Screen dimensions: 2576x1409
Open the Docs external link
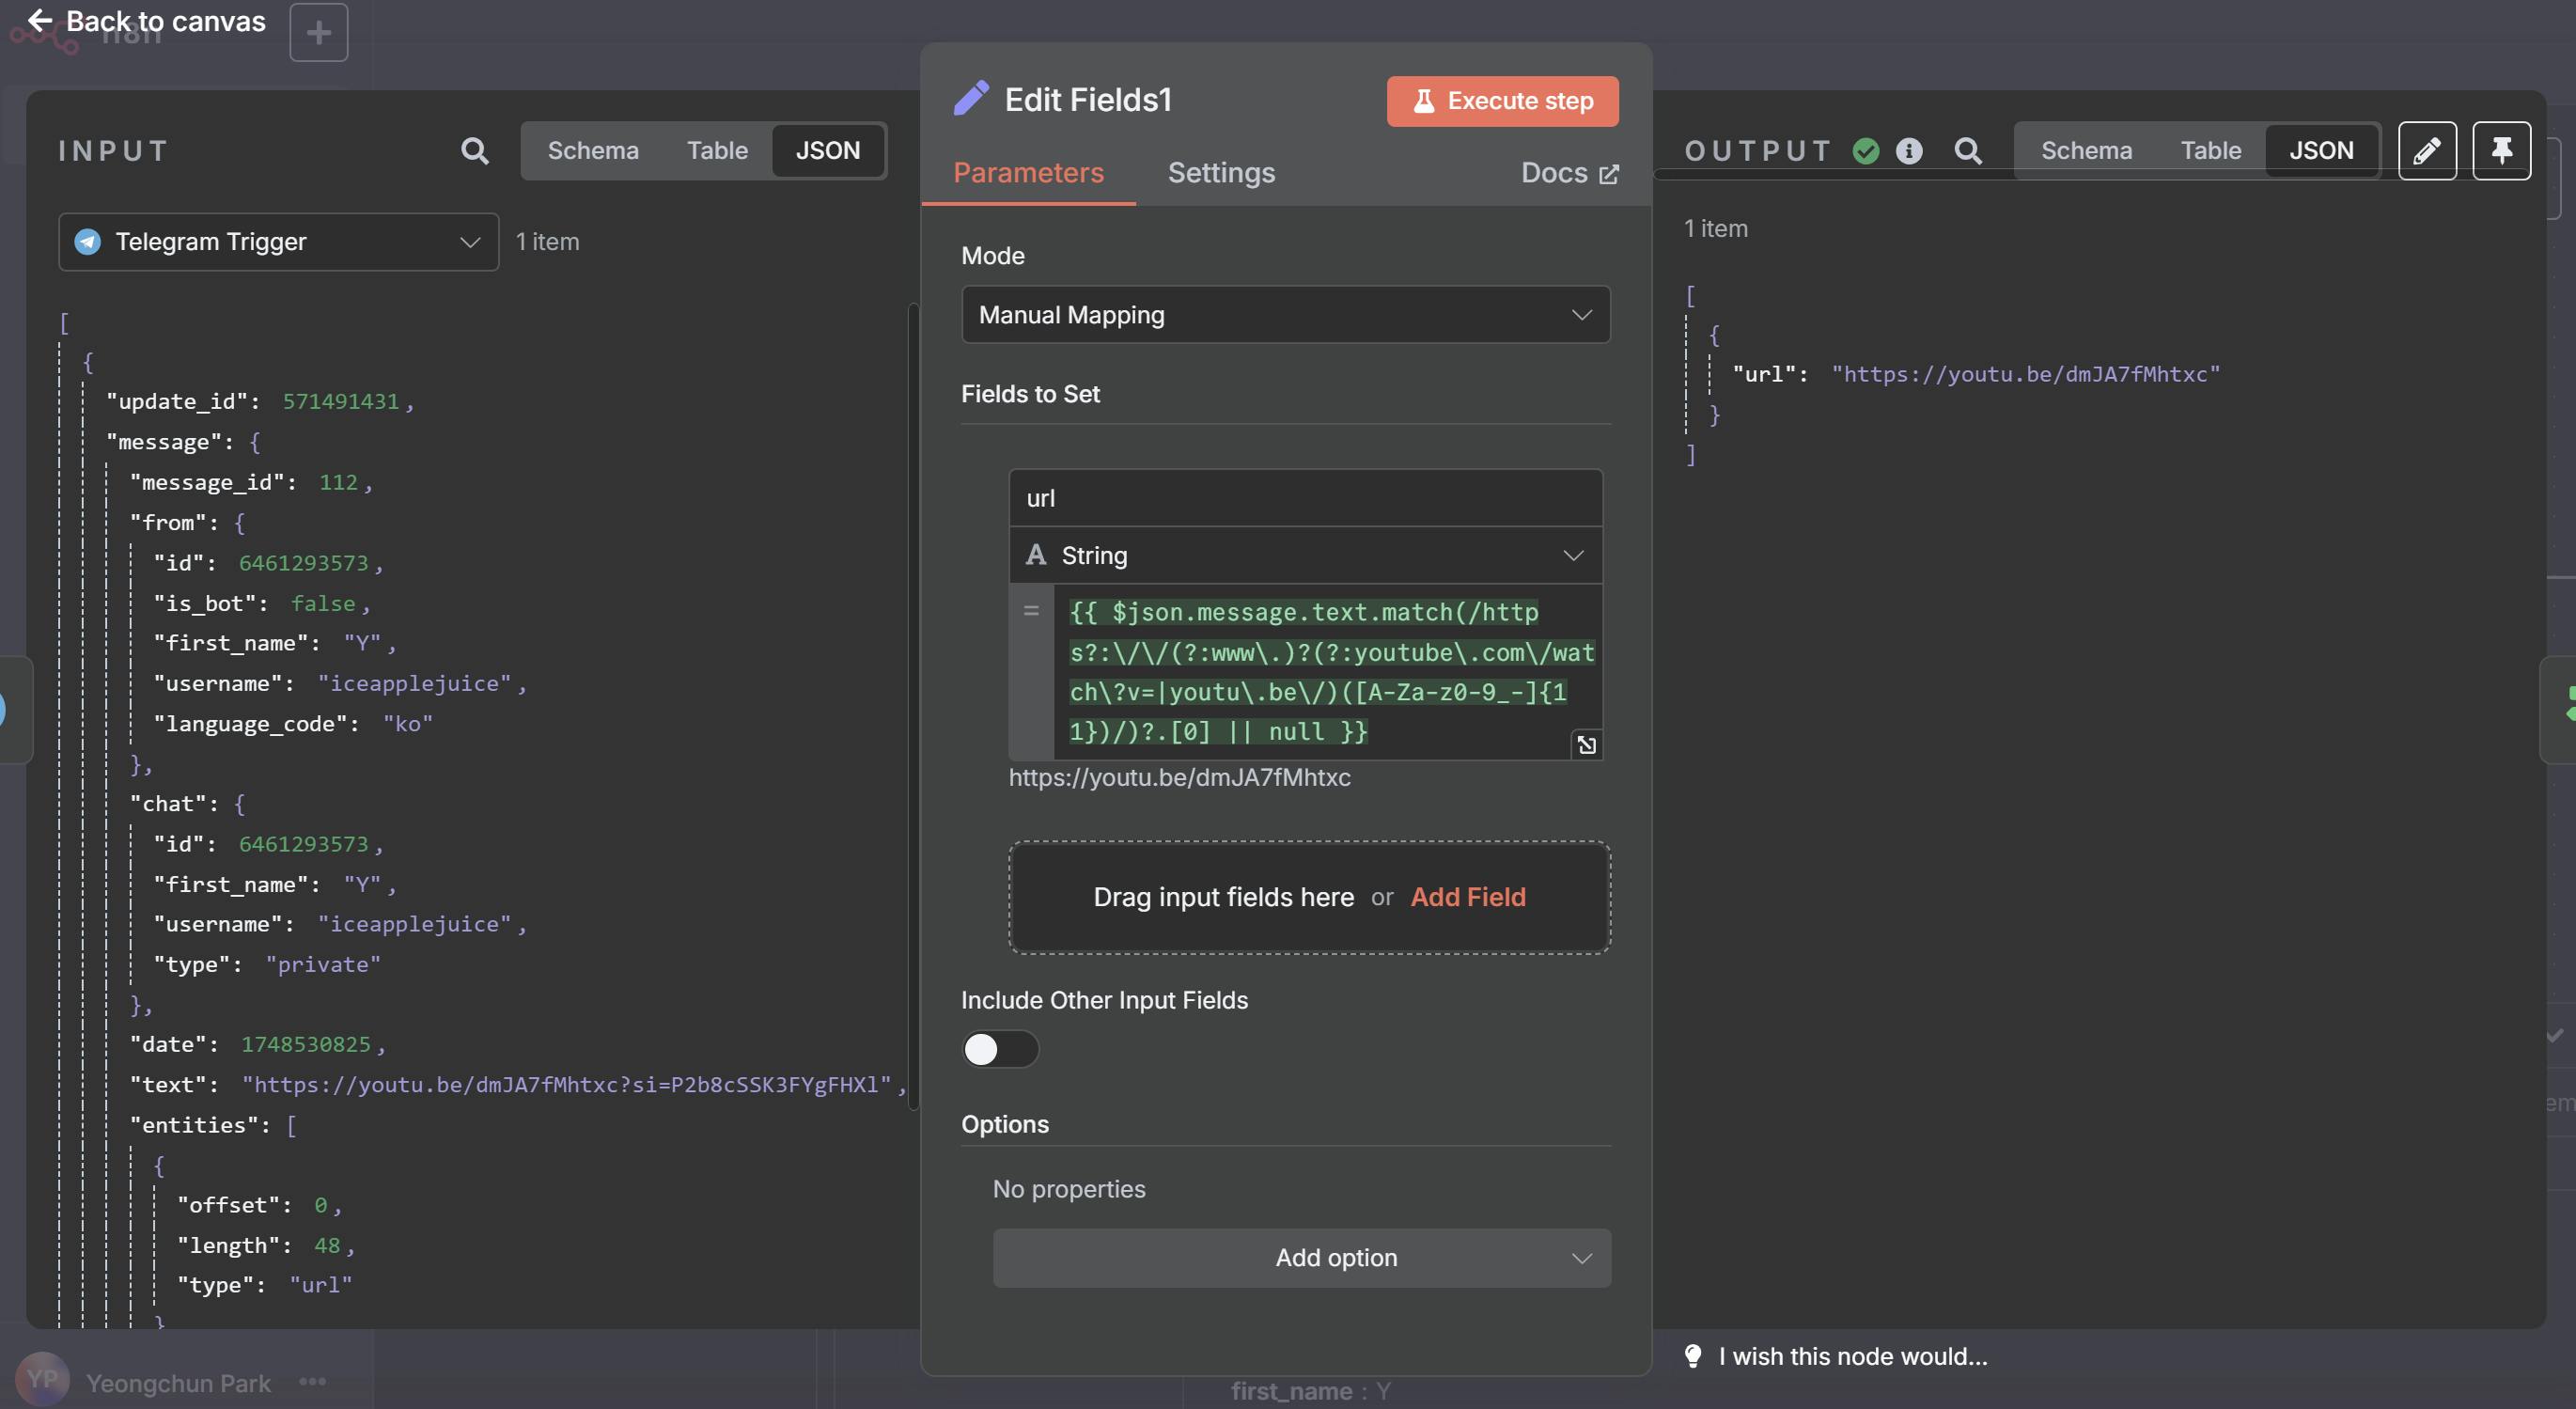pos(1569,173)
